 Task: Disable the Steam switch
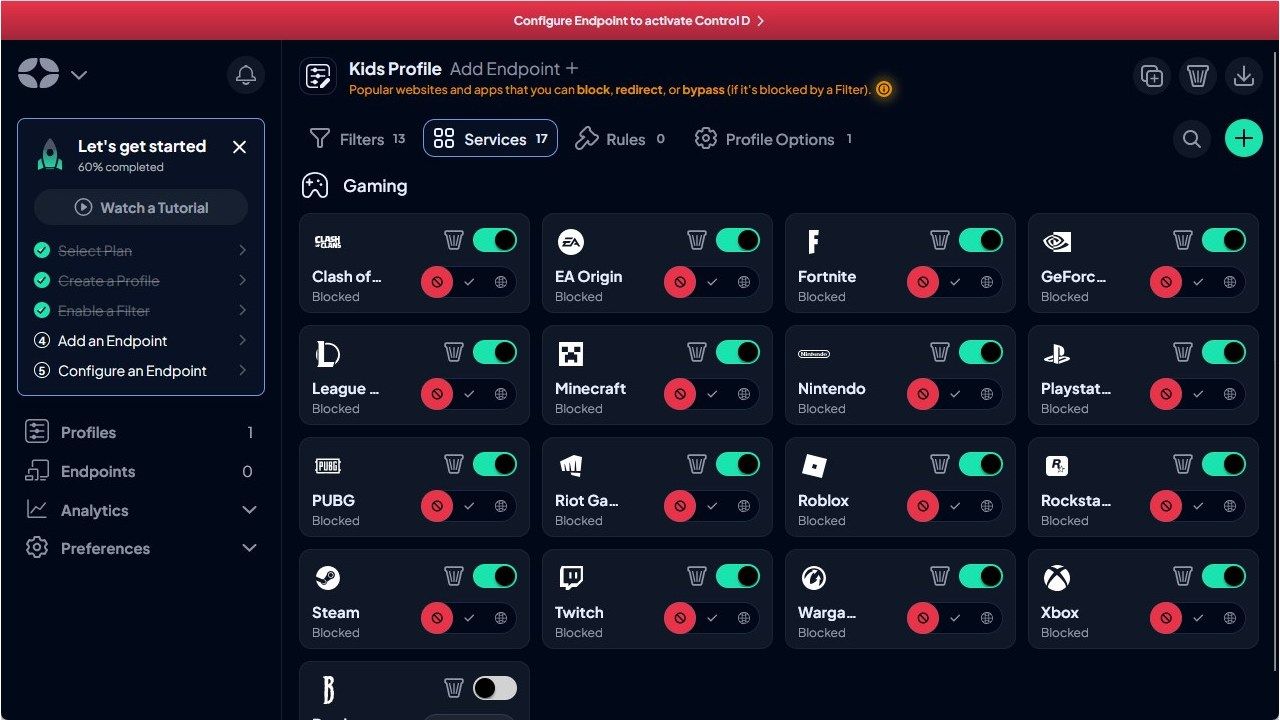click(x=495, y=576)
